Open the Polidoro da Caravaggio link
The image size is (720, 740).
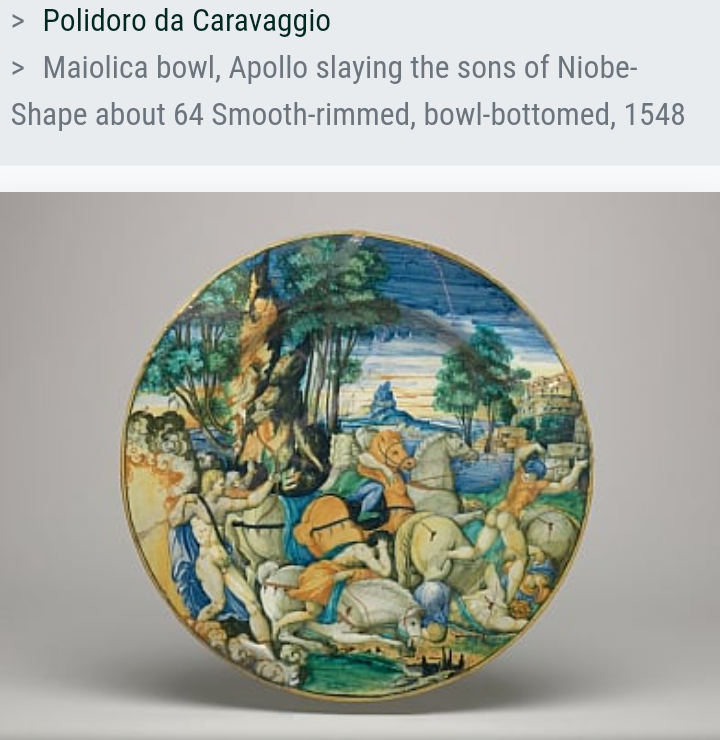186,21
